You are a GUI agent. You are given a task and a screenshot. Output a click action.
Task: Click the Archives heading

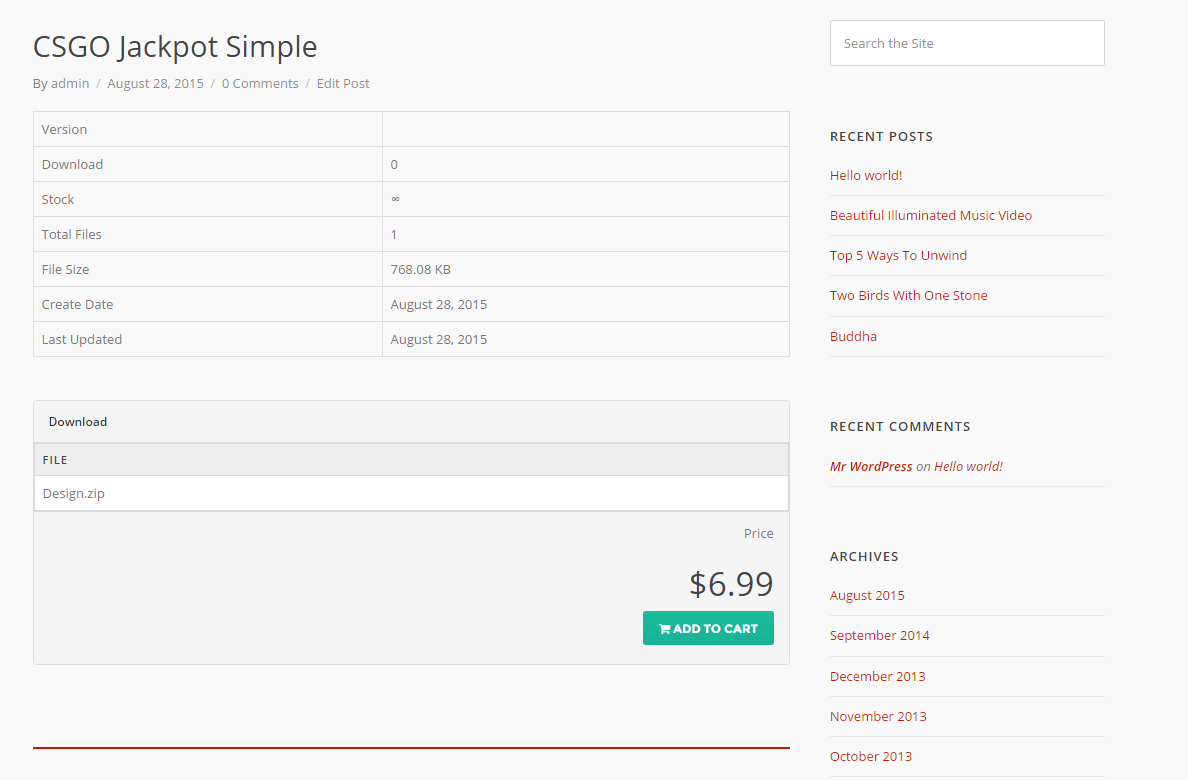864,556
